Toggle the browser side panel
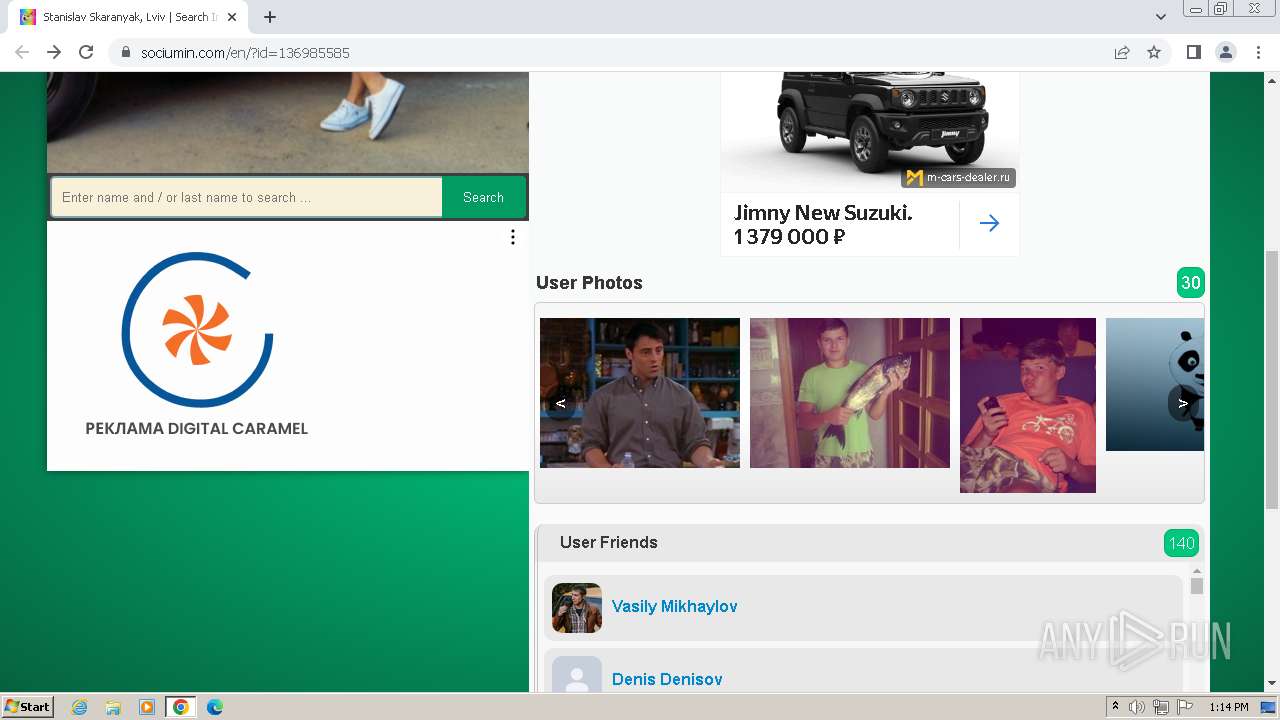 pos(1193,52)
